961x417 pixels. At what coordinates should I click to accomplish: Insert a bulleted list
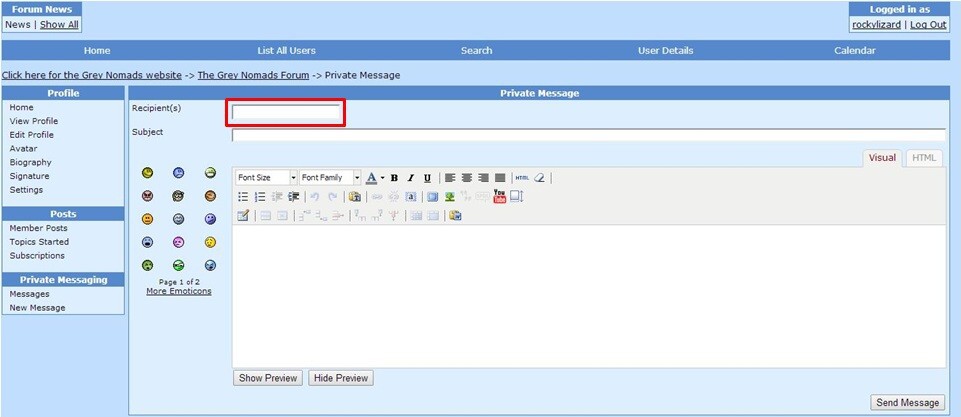pyautogui.click(x=243, y=197)
